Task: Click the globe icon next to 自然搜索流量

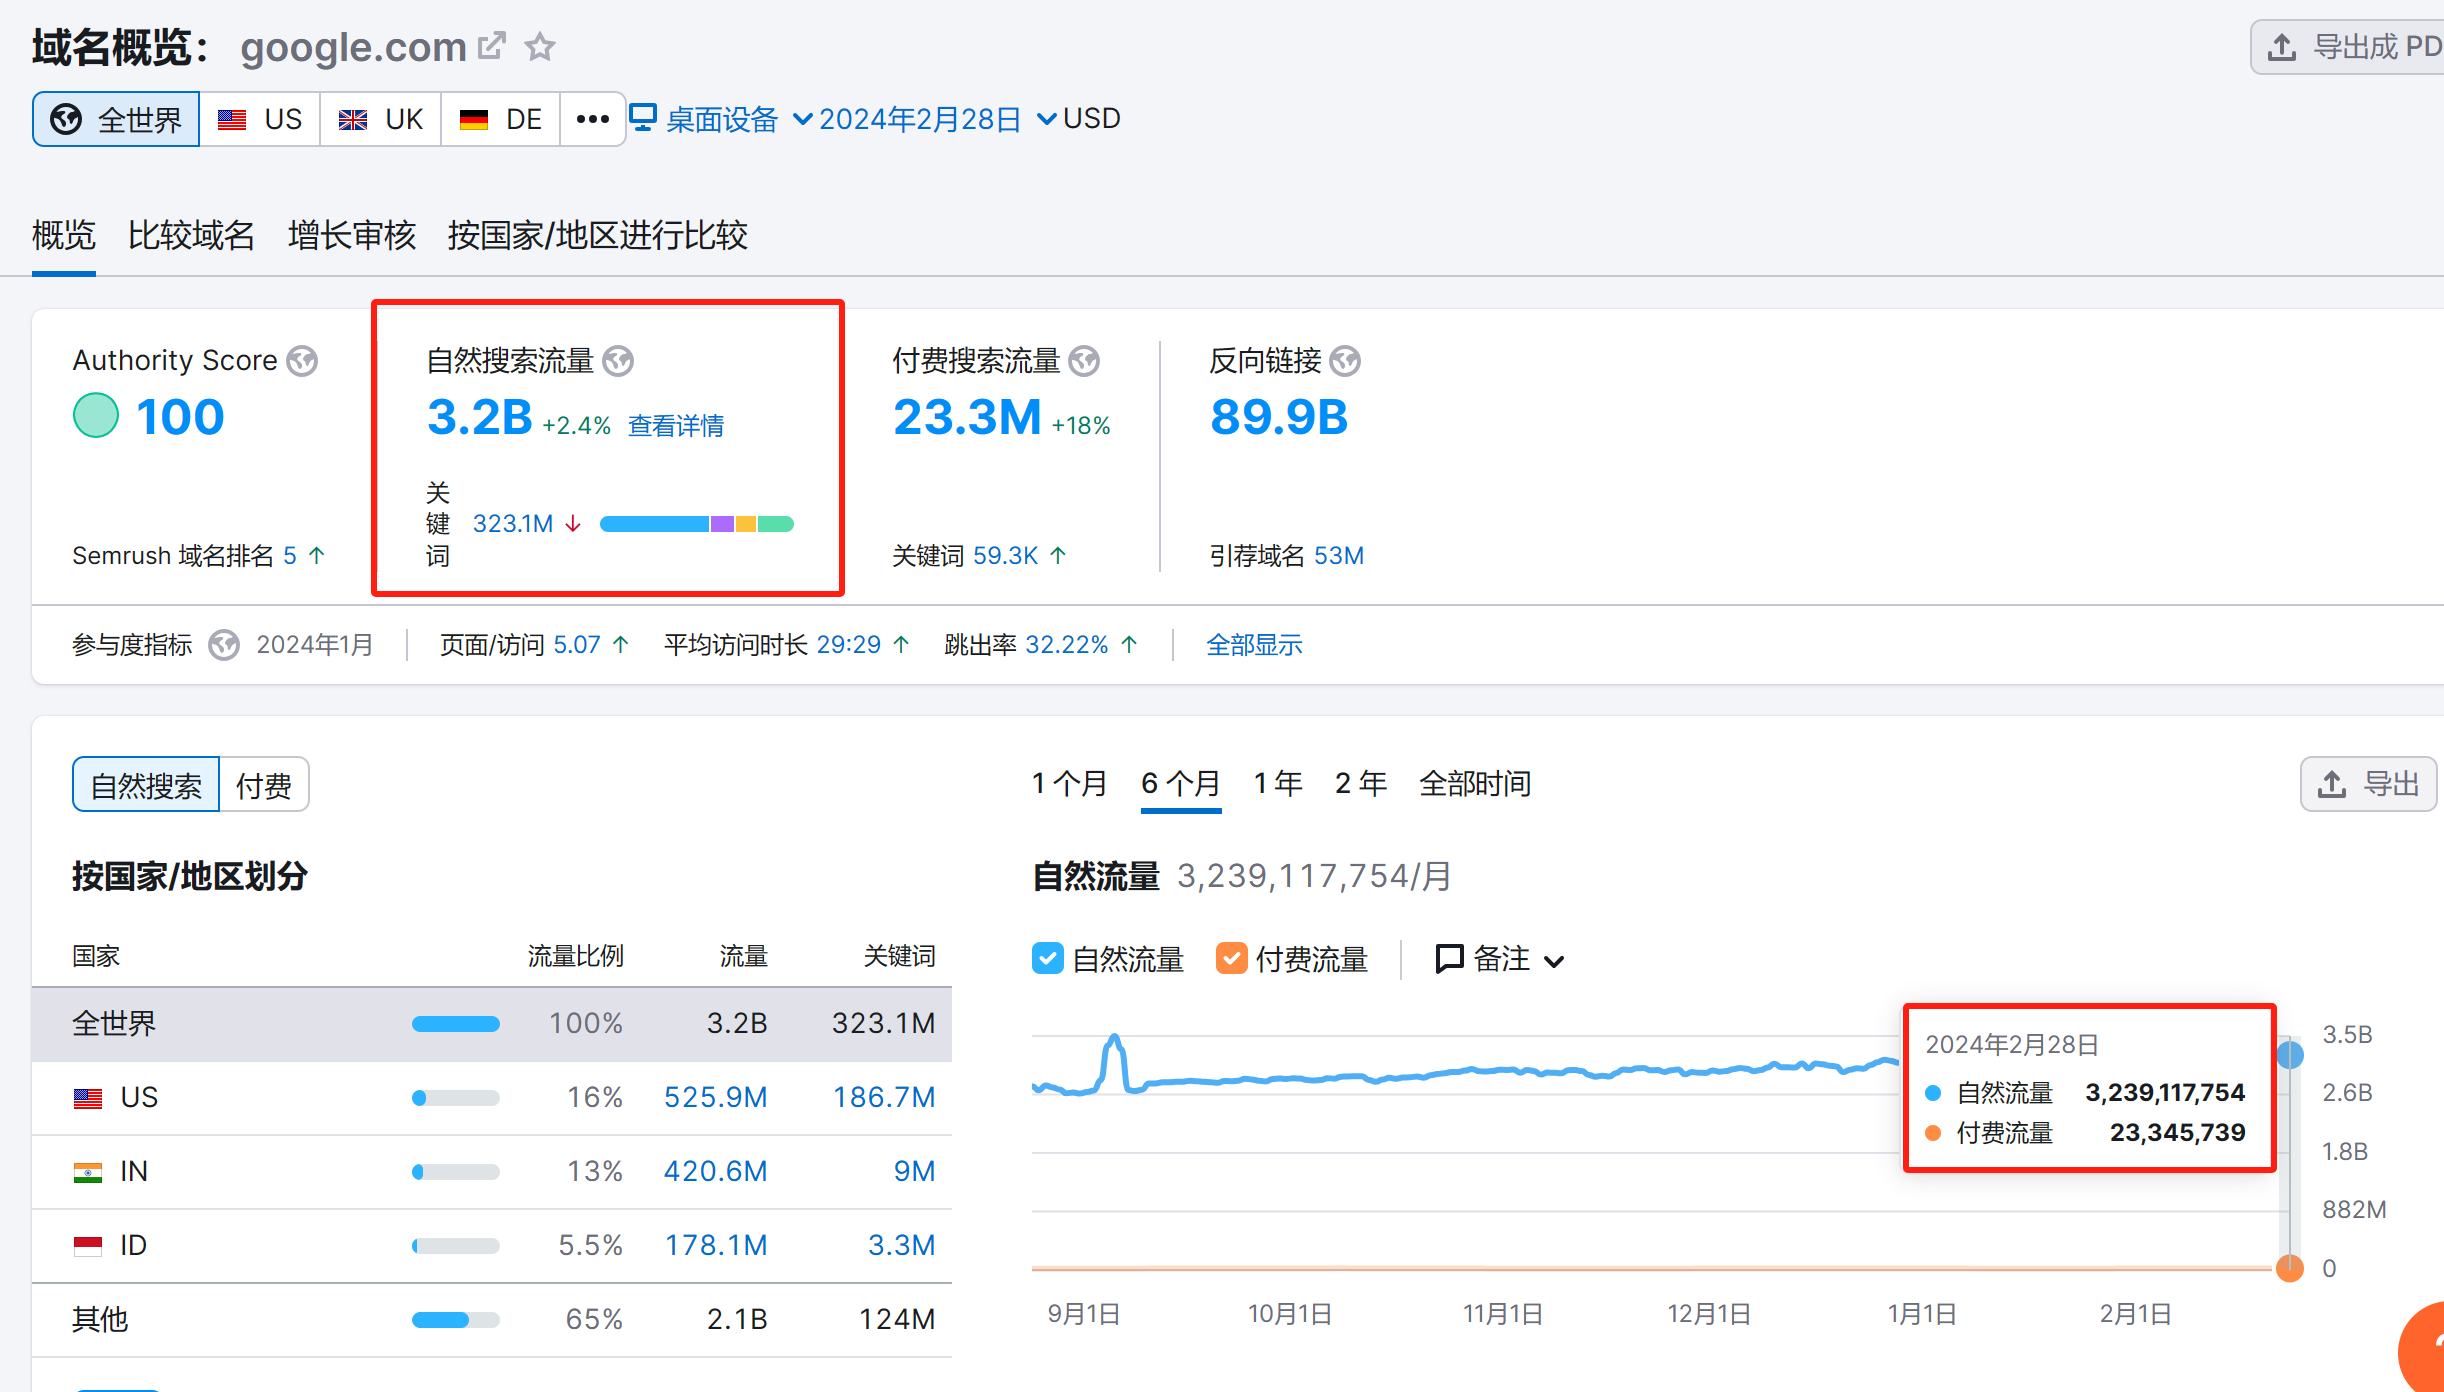Action: point(618,361)
